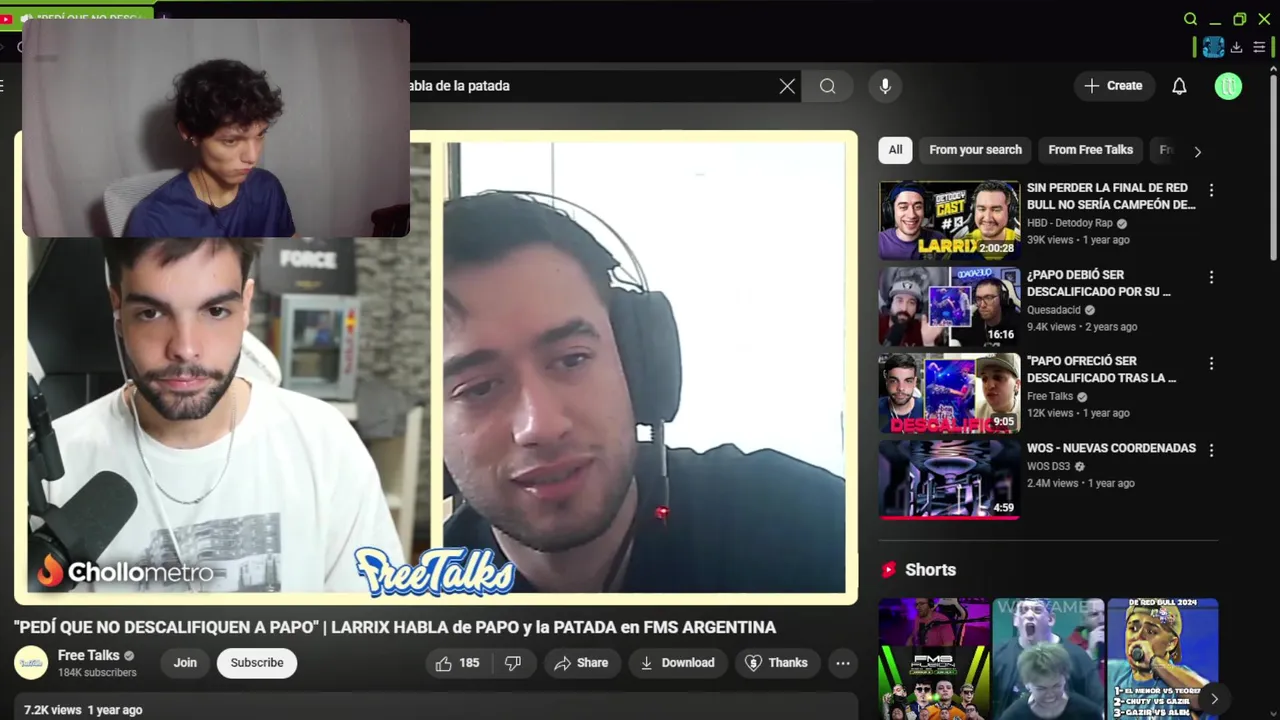1280x720 pixels.
Task: Show more filter chips with arrow
Action: pos(1197,151)
